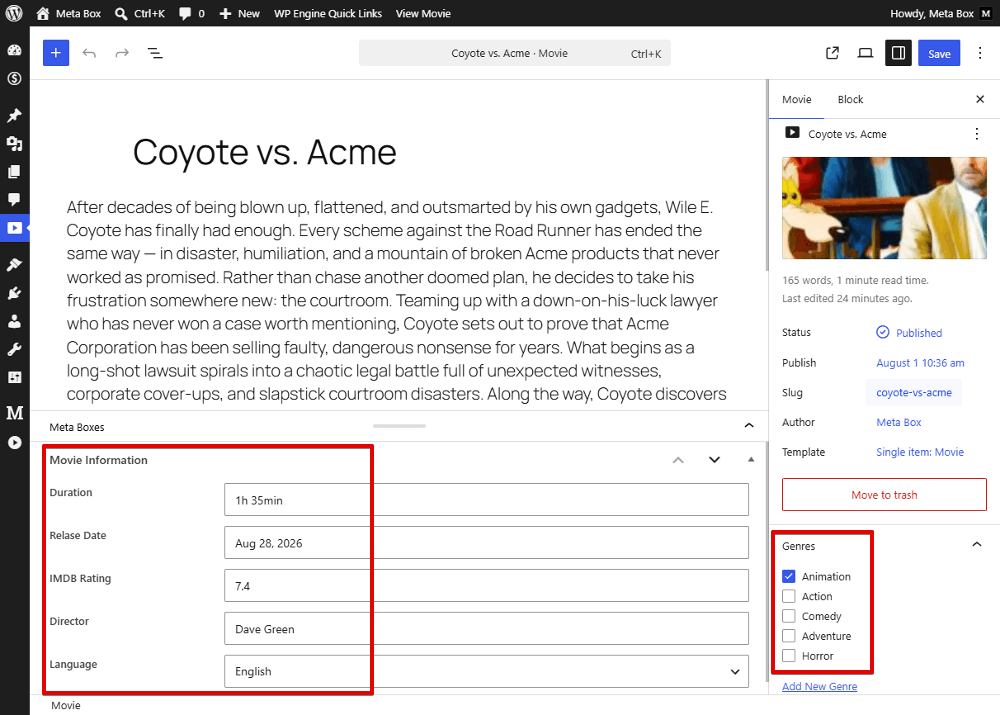
Task: Switch to the Movie tab
Action: [797, 100]
